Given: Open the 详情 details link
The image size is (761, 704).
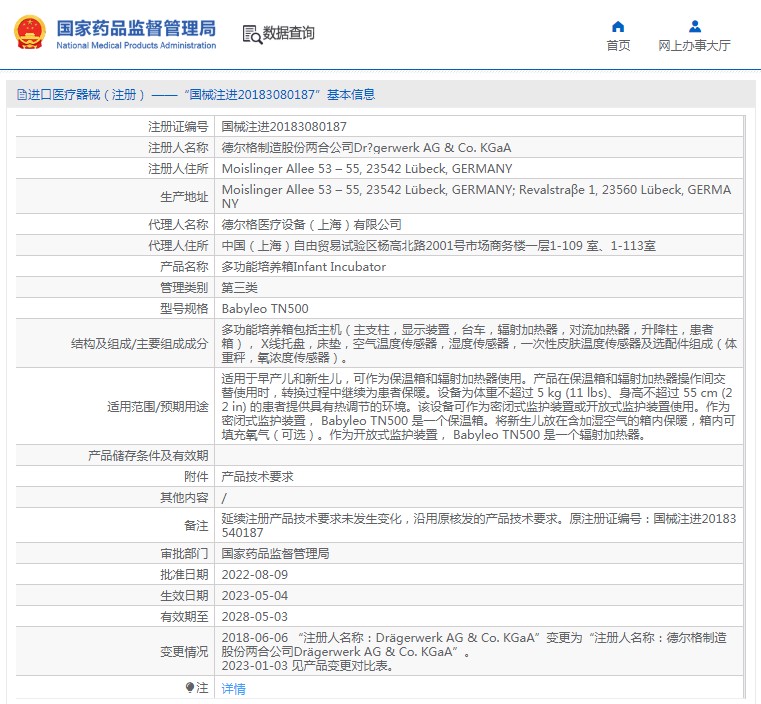Looking at the screenshot, I should pyautogui.click(x=233, y=688).
